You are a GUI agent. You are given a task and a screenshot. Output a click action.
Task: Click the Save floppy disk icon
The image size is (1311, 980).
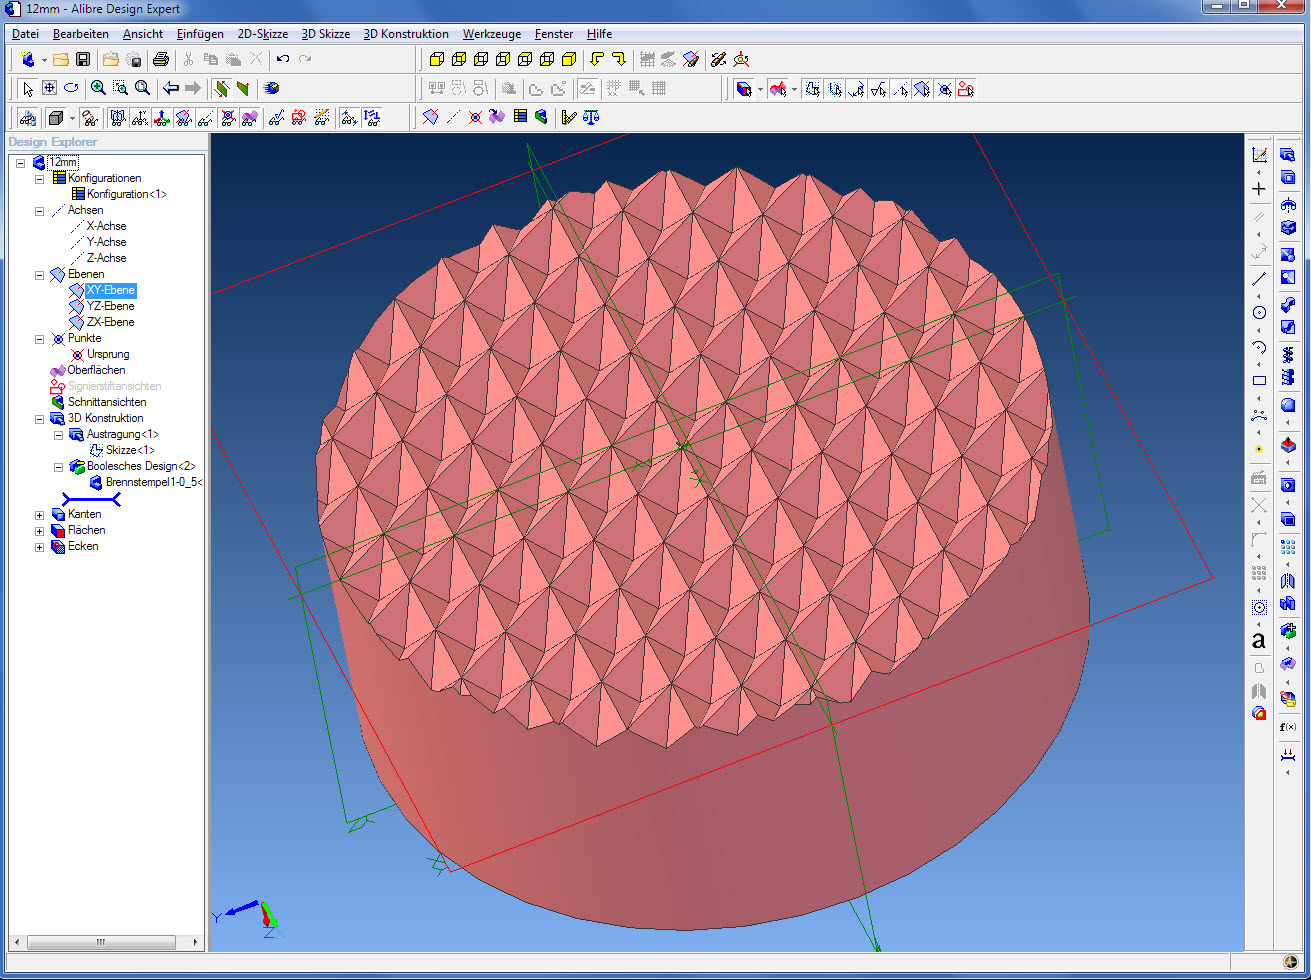(83, 60)
